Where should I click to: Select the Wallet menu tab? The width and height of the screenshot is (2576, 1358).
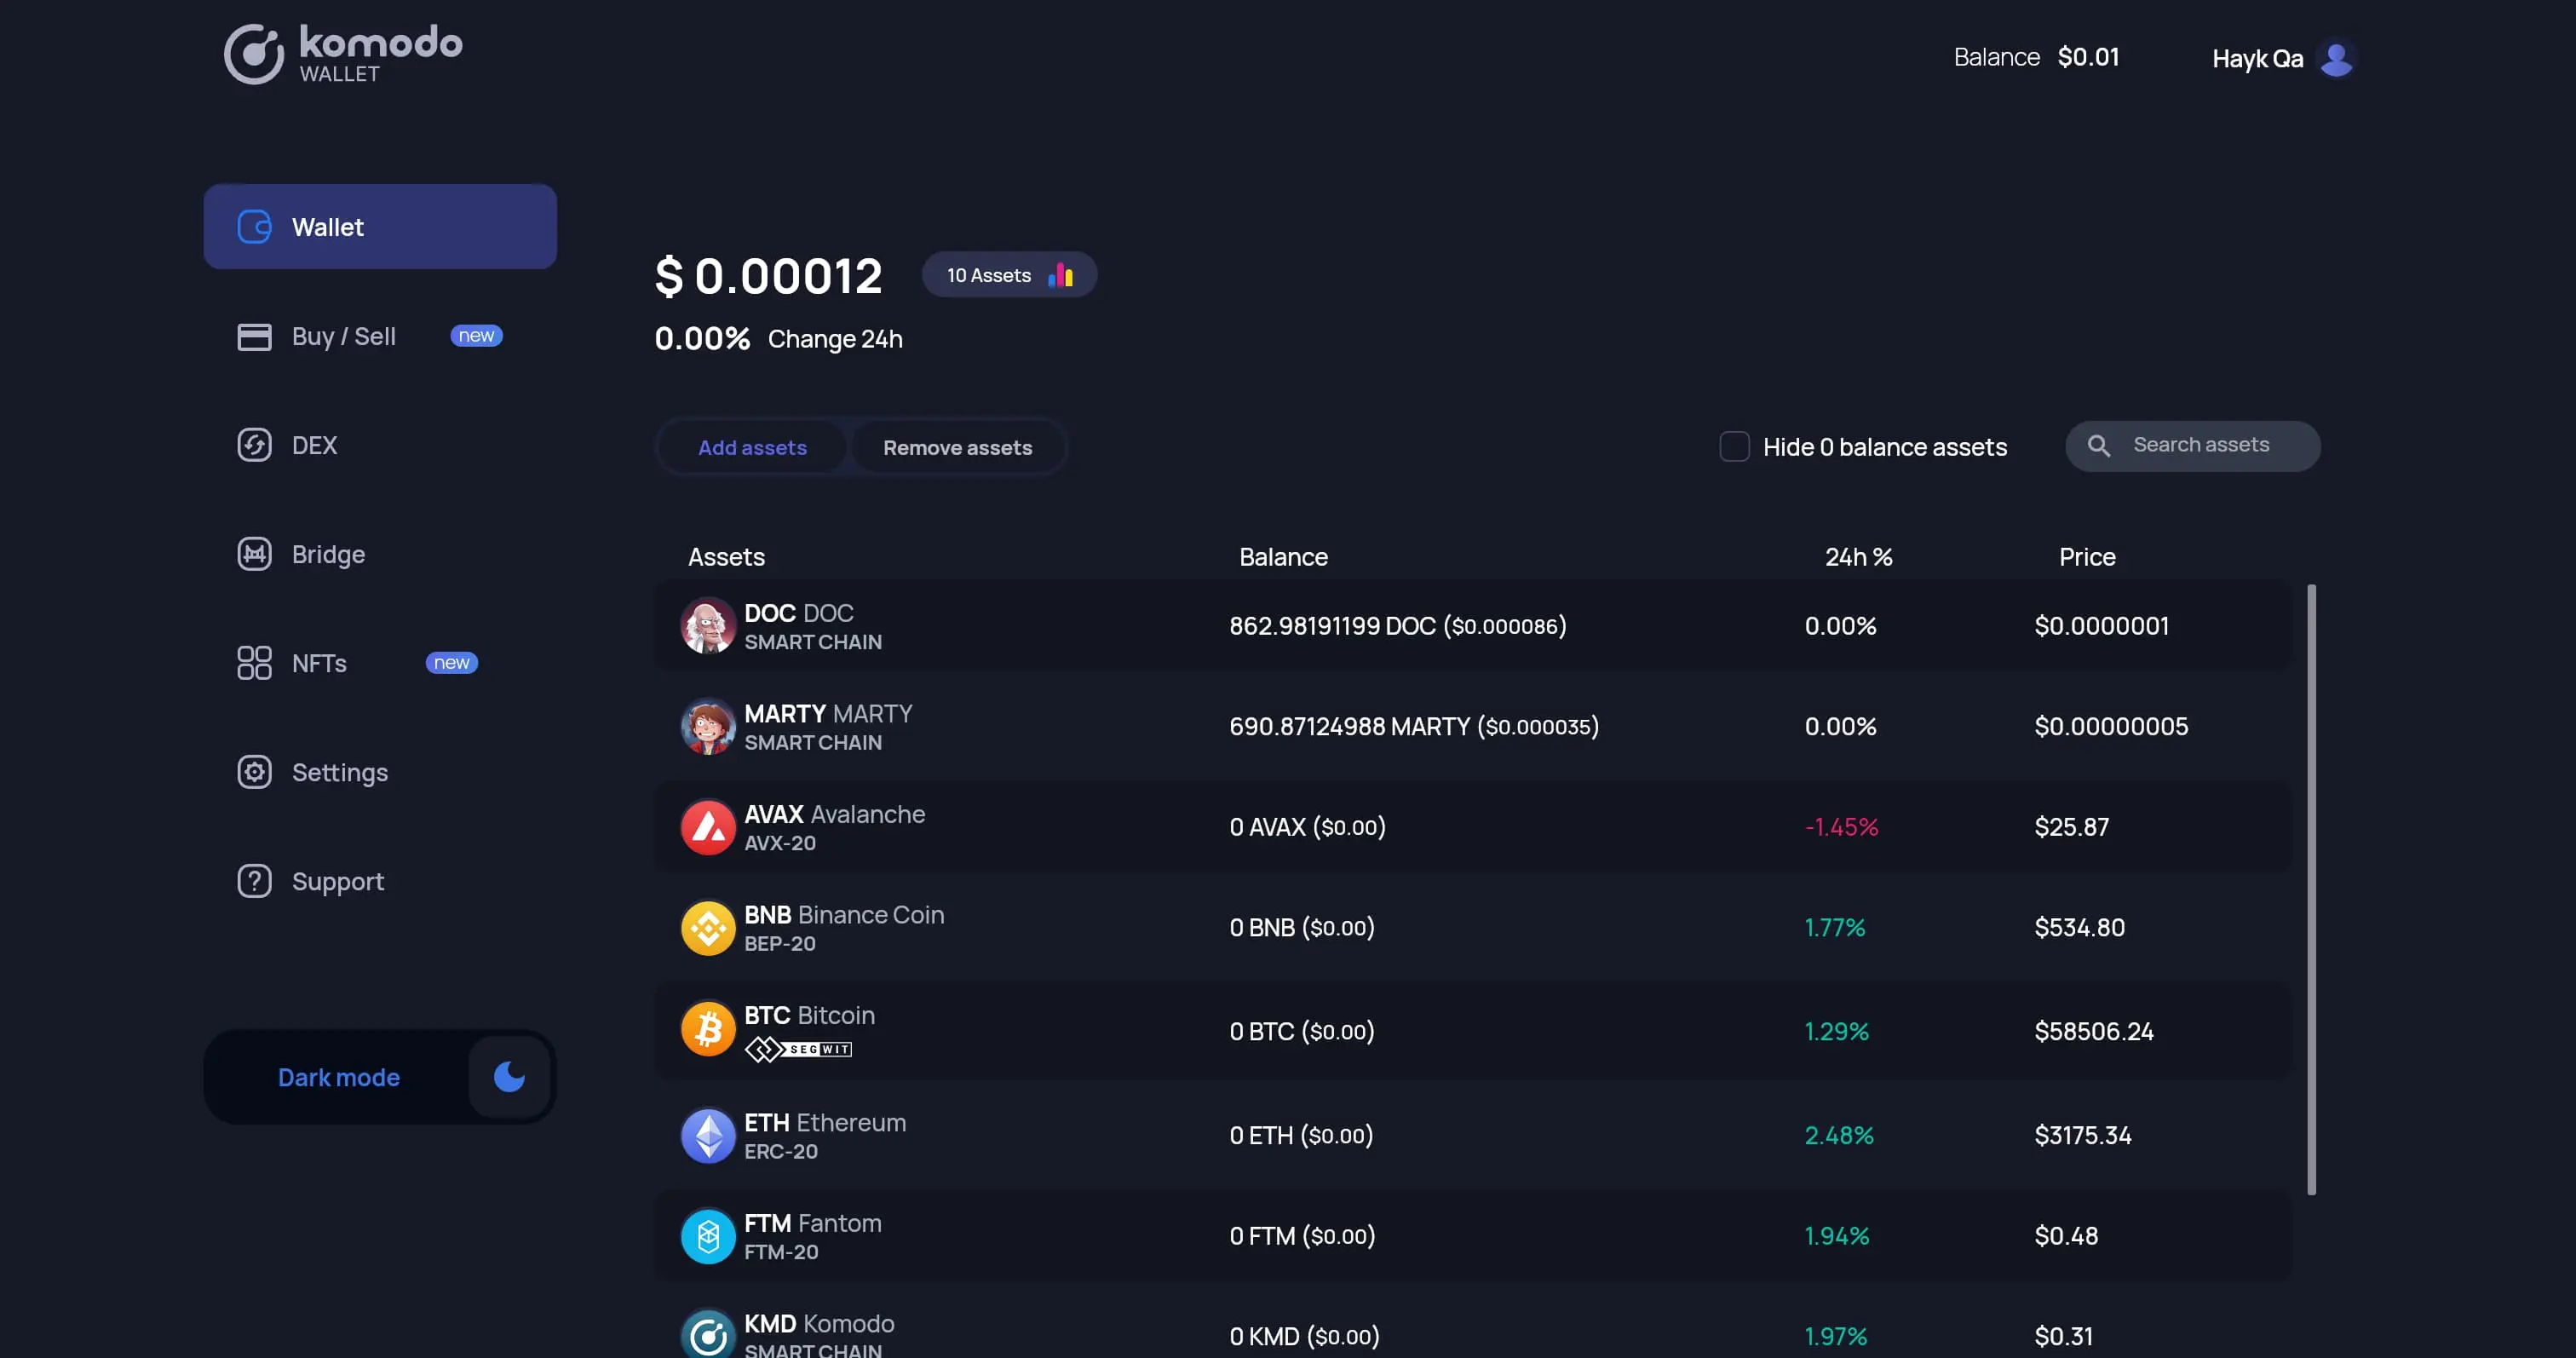pos(380,225)
